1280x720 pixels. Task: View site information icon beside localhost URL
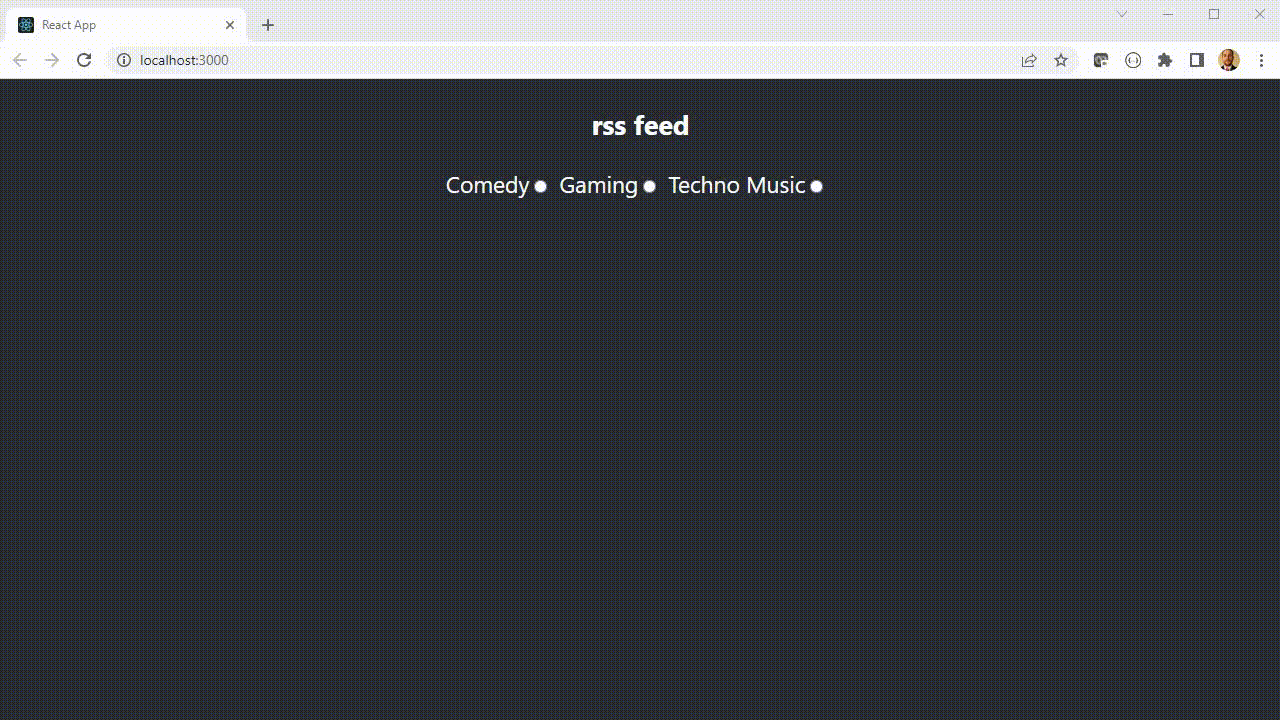(x=124, y=60)
